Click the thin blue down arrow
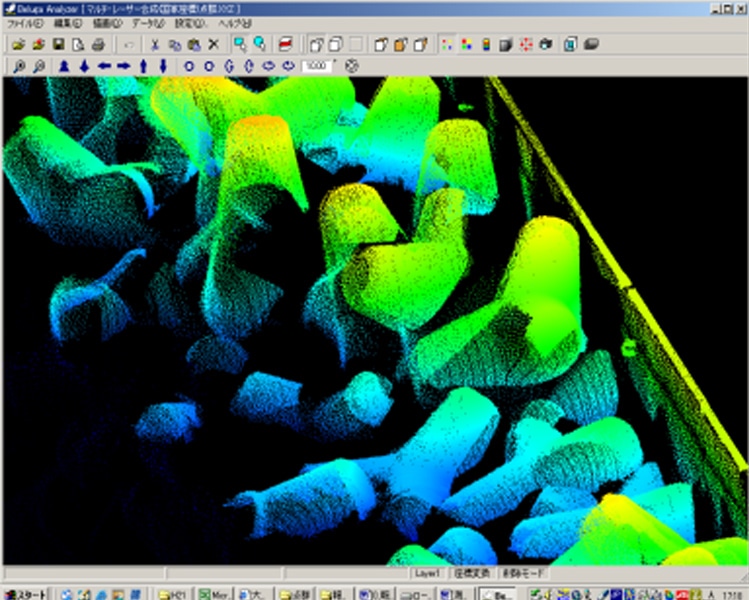 (163, 66)
